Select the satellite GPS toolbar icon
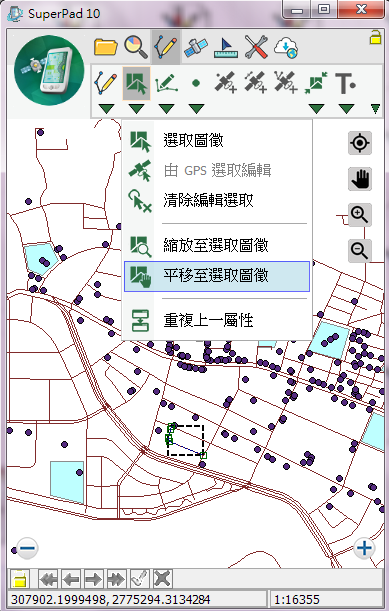 [x=196, y=47]
